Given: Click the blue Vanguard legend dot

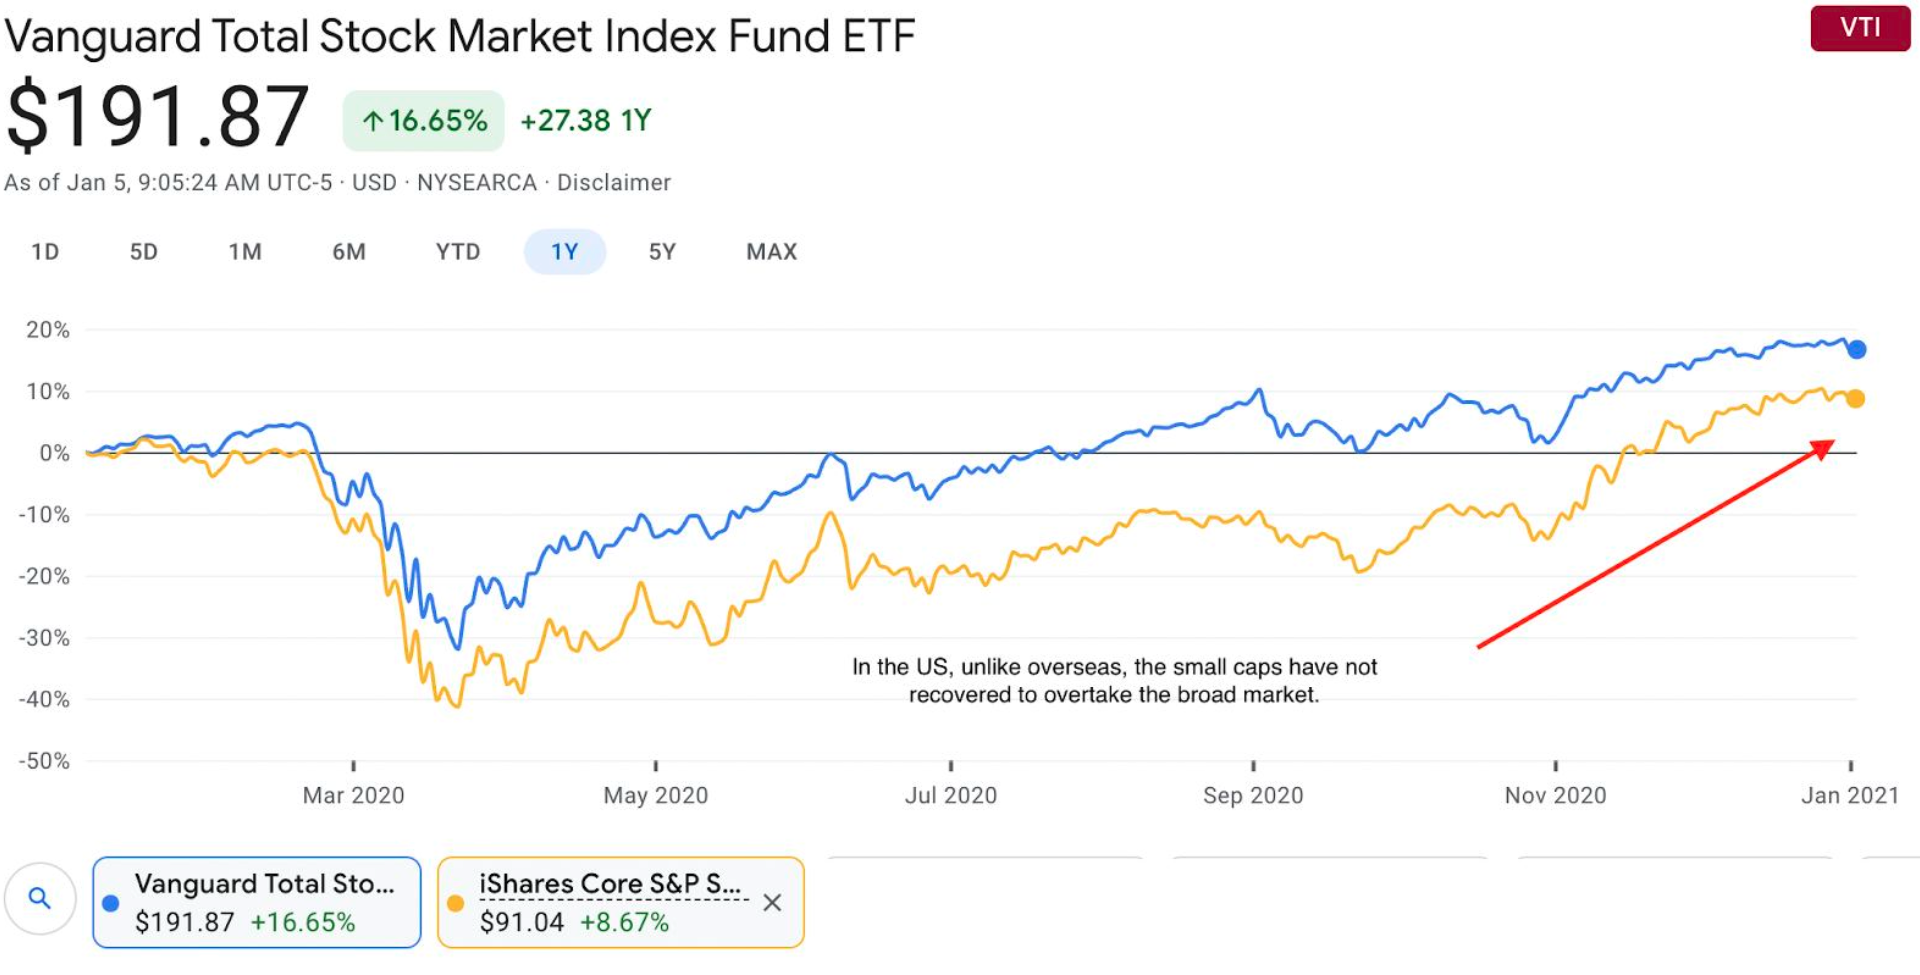Looking at the screenshot, I should (x=111, y=903).
